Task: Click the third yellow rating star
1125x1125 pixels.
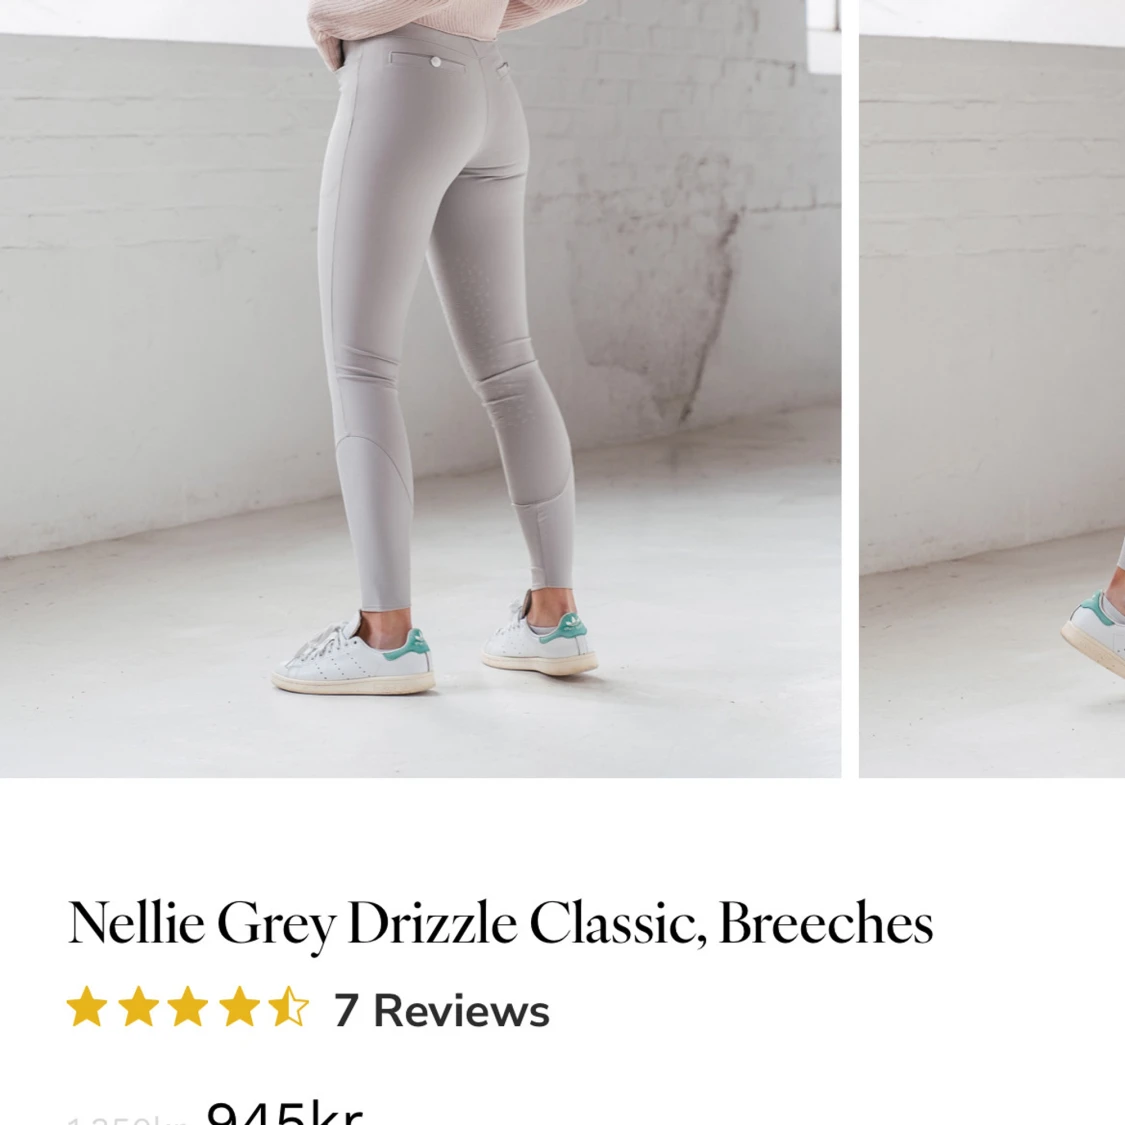Action: tap(188, 1007)
